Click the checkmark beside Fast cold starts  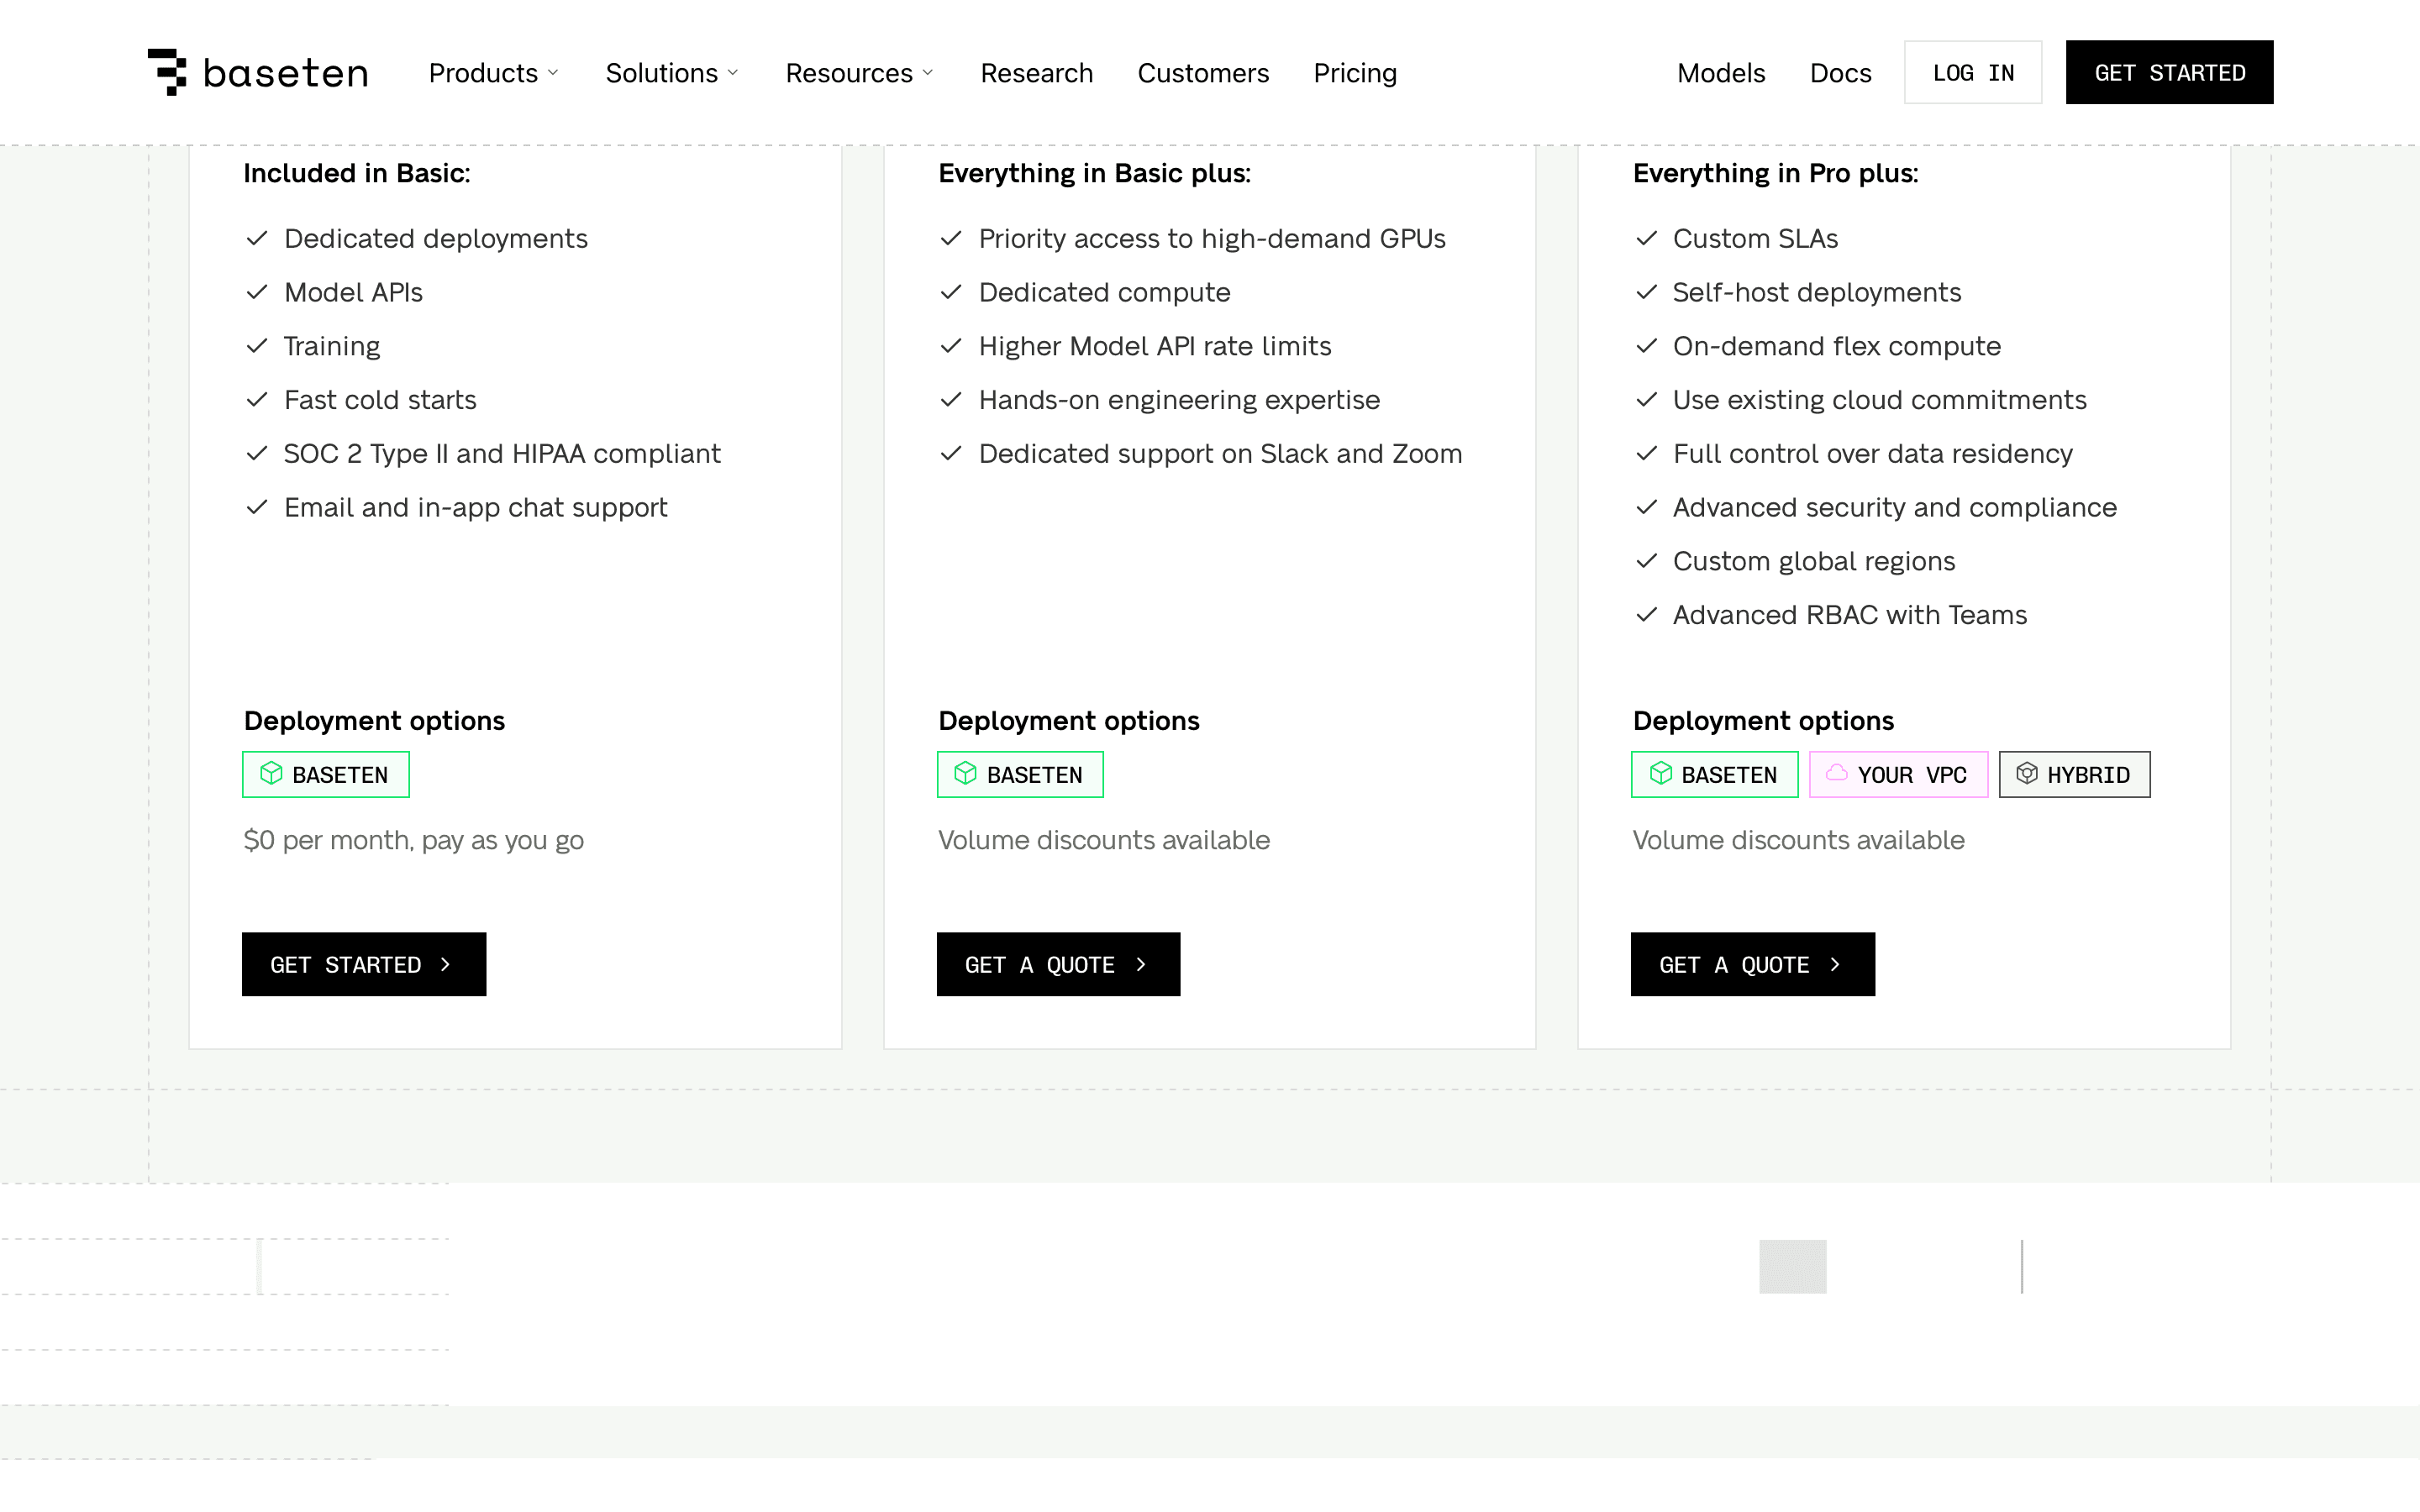[x=257, y=400]
